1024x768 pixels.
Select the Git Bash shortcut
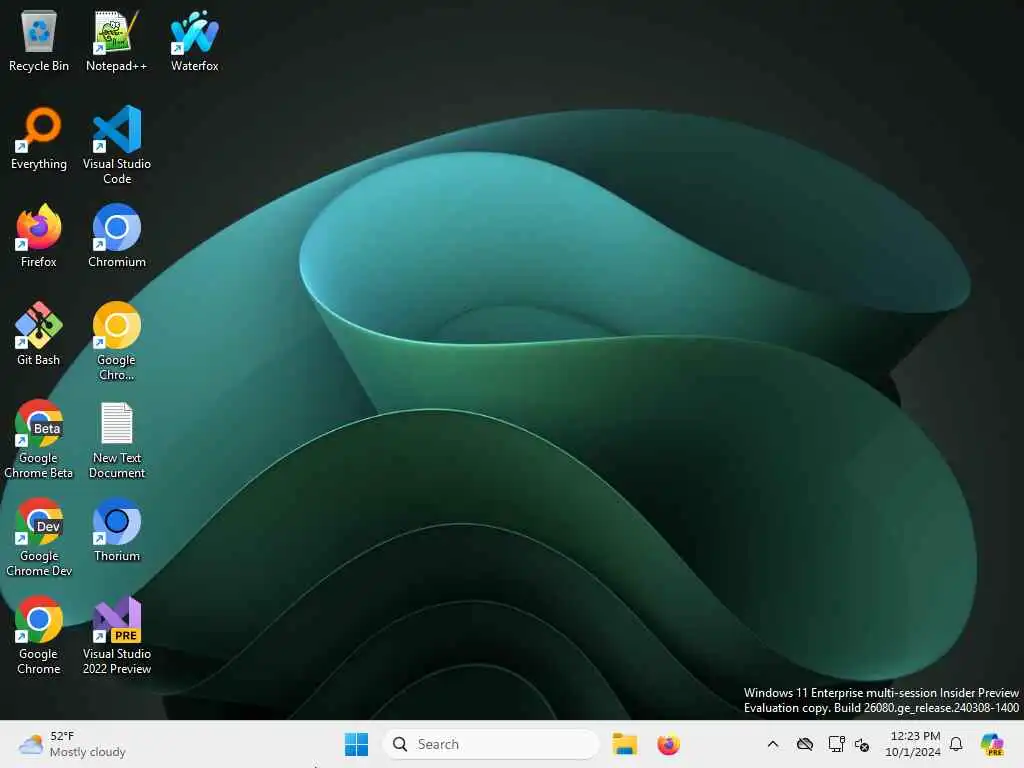pyautogui.click(x=39, y=334)
